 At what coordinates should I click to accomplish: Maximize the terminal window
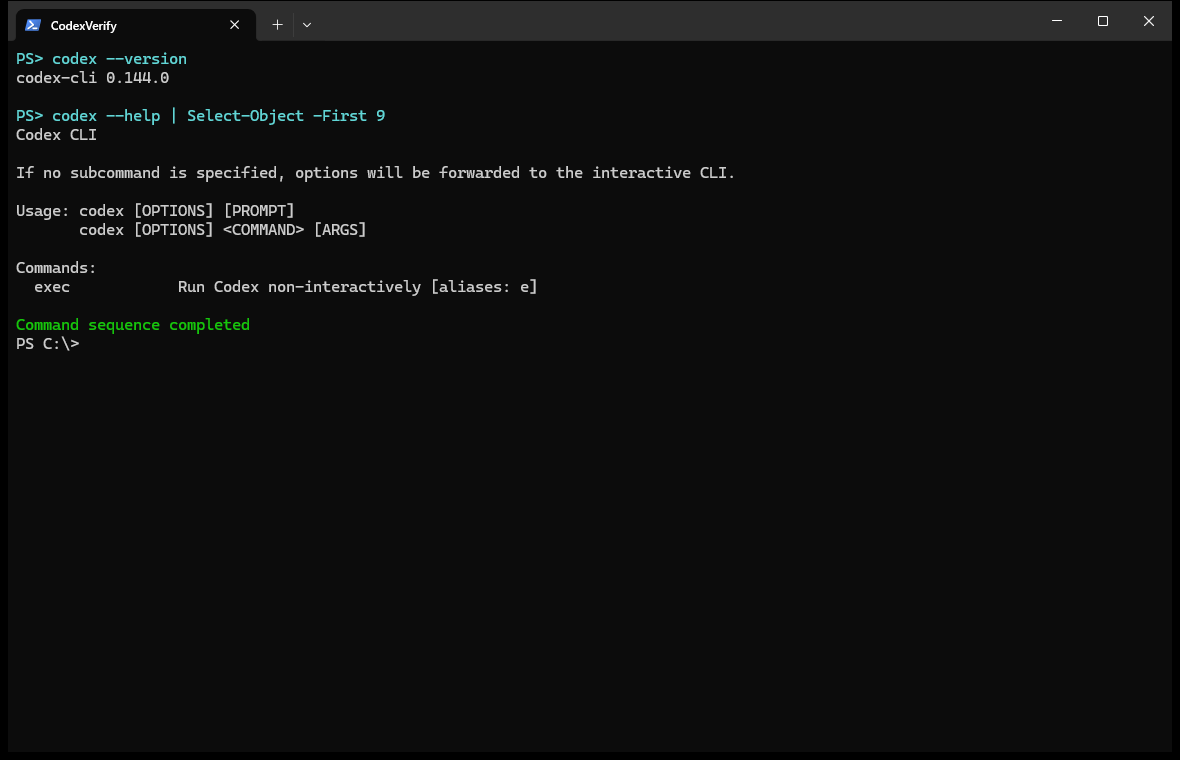[x=1102, y=21]
